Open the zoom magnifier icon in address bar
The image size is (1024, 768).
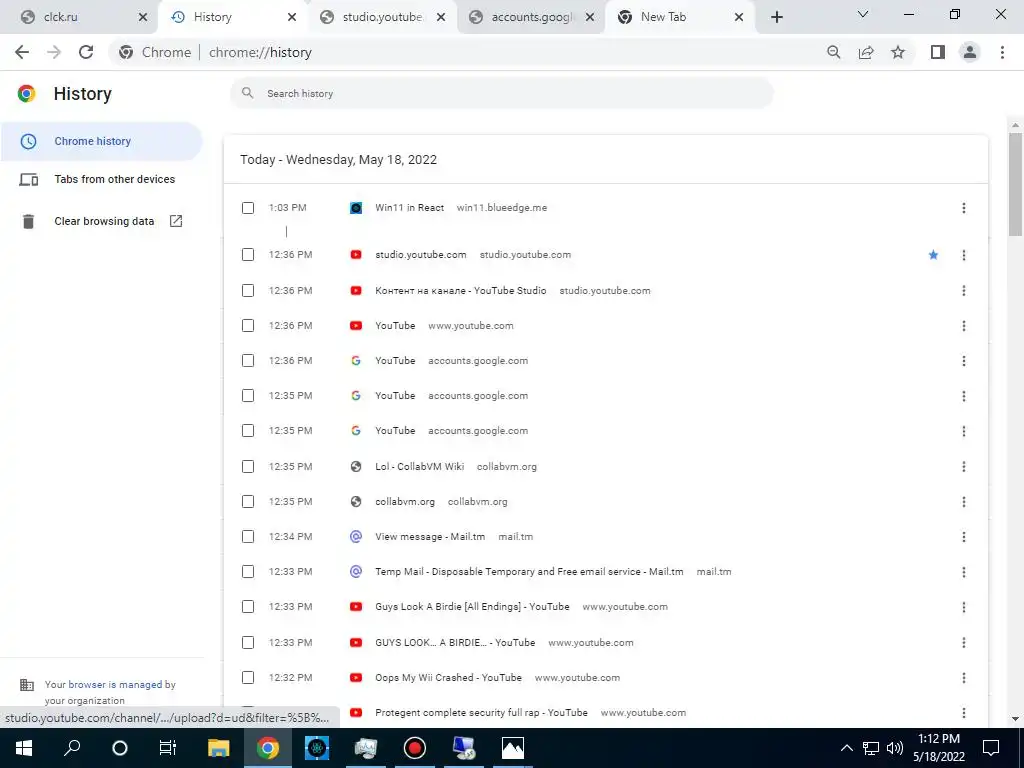coord(833,52)
